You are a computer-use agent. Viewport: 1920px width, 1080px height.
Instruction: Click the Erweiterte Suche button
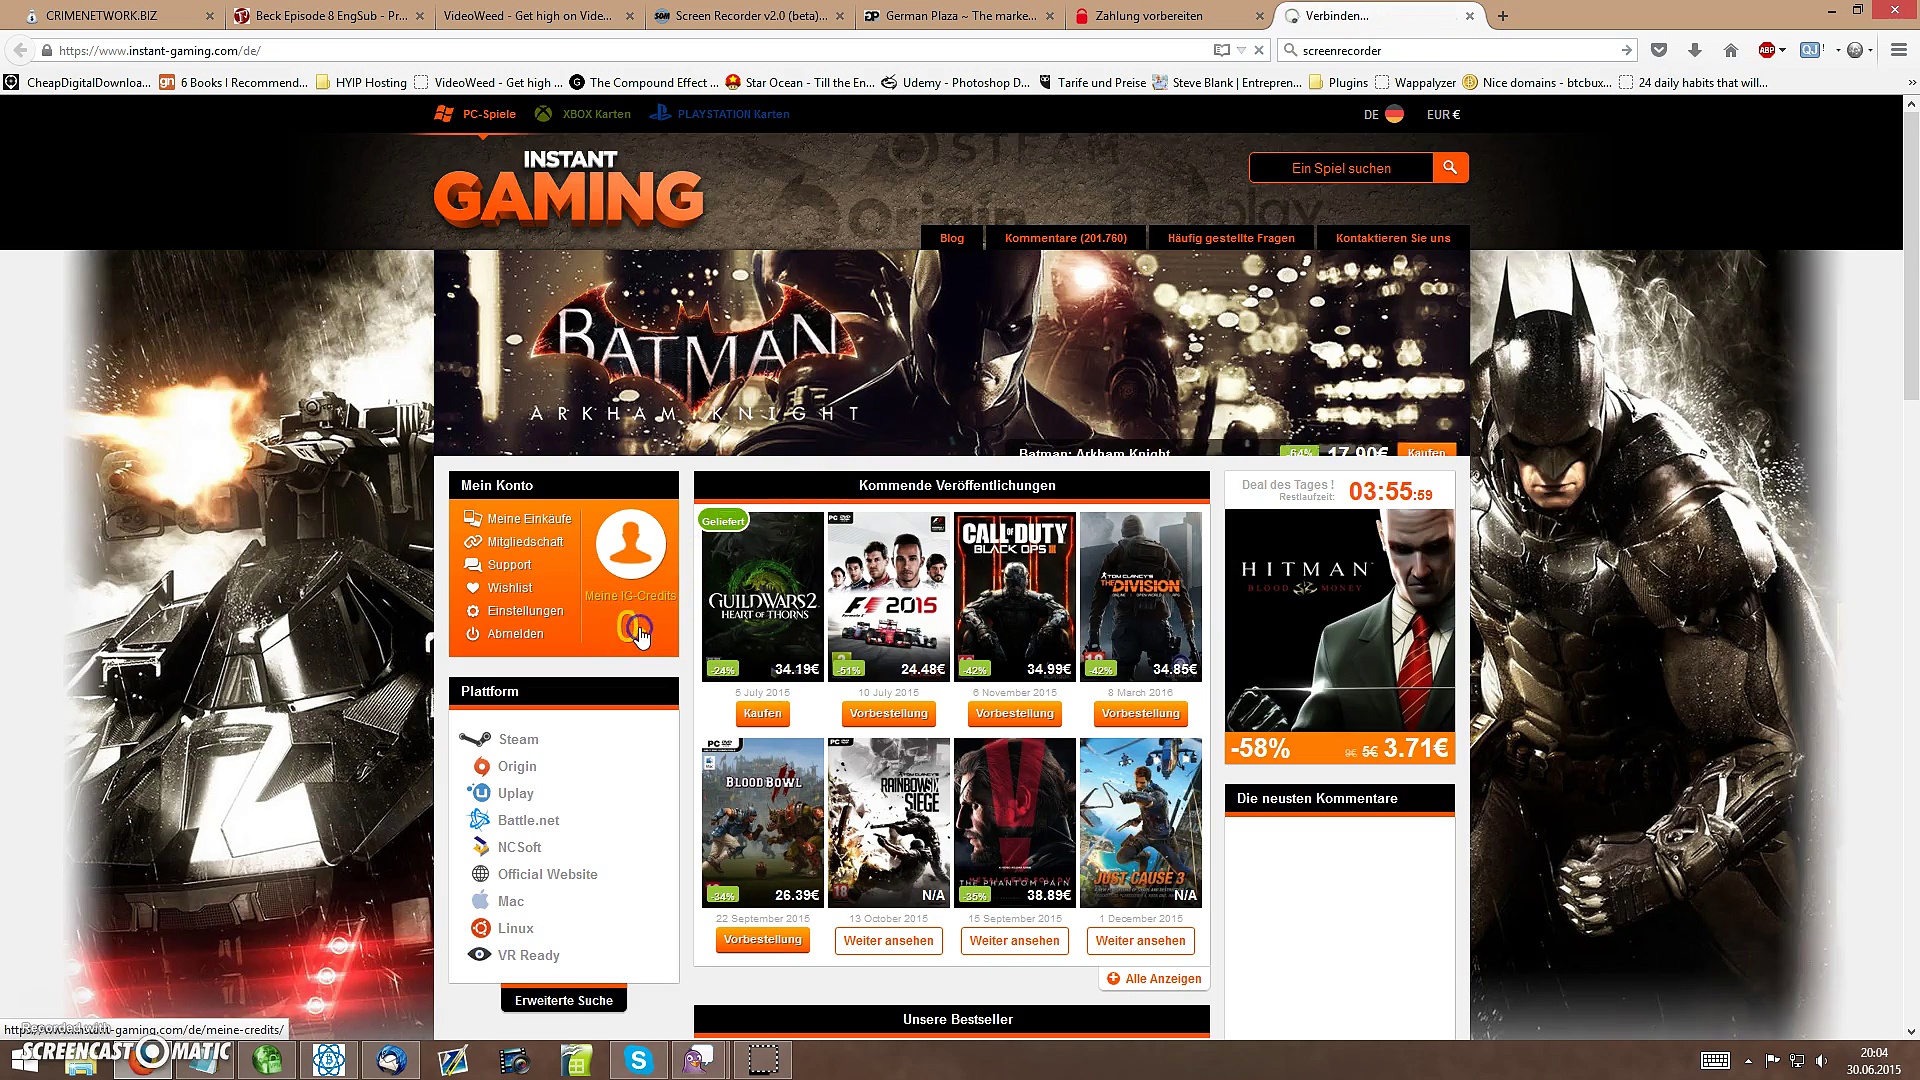(x=564, y=1000)
